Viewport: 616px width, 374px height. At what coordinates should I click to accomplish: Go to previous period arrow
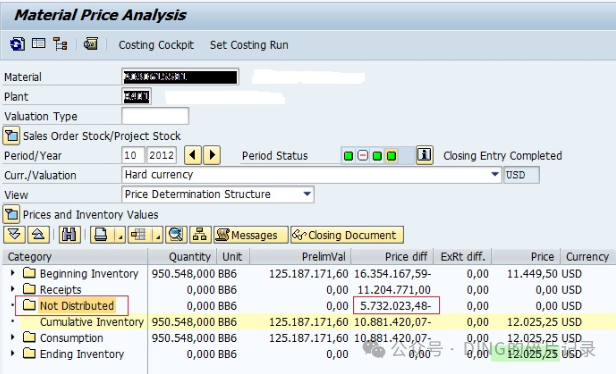(x=192, y=155)
